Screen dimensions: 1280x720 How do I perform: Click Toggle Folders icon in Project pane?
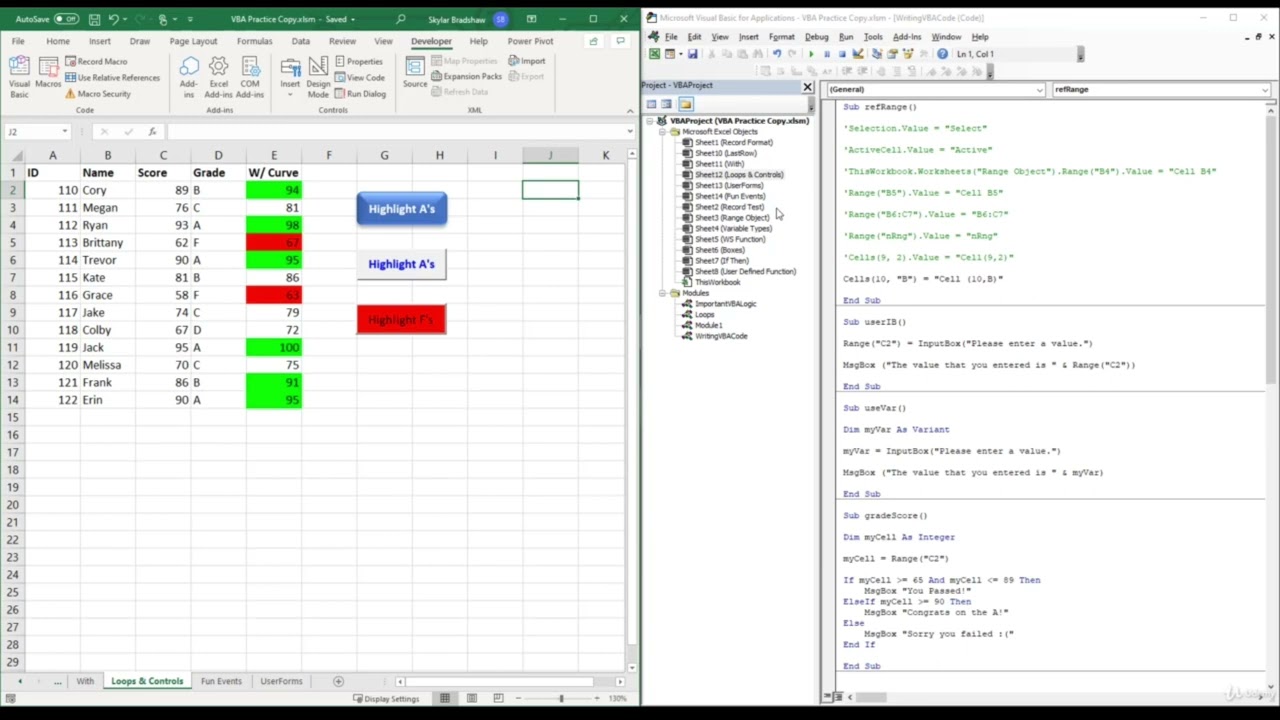[x=685, y=104]
